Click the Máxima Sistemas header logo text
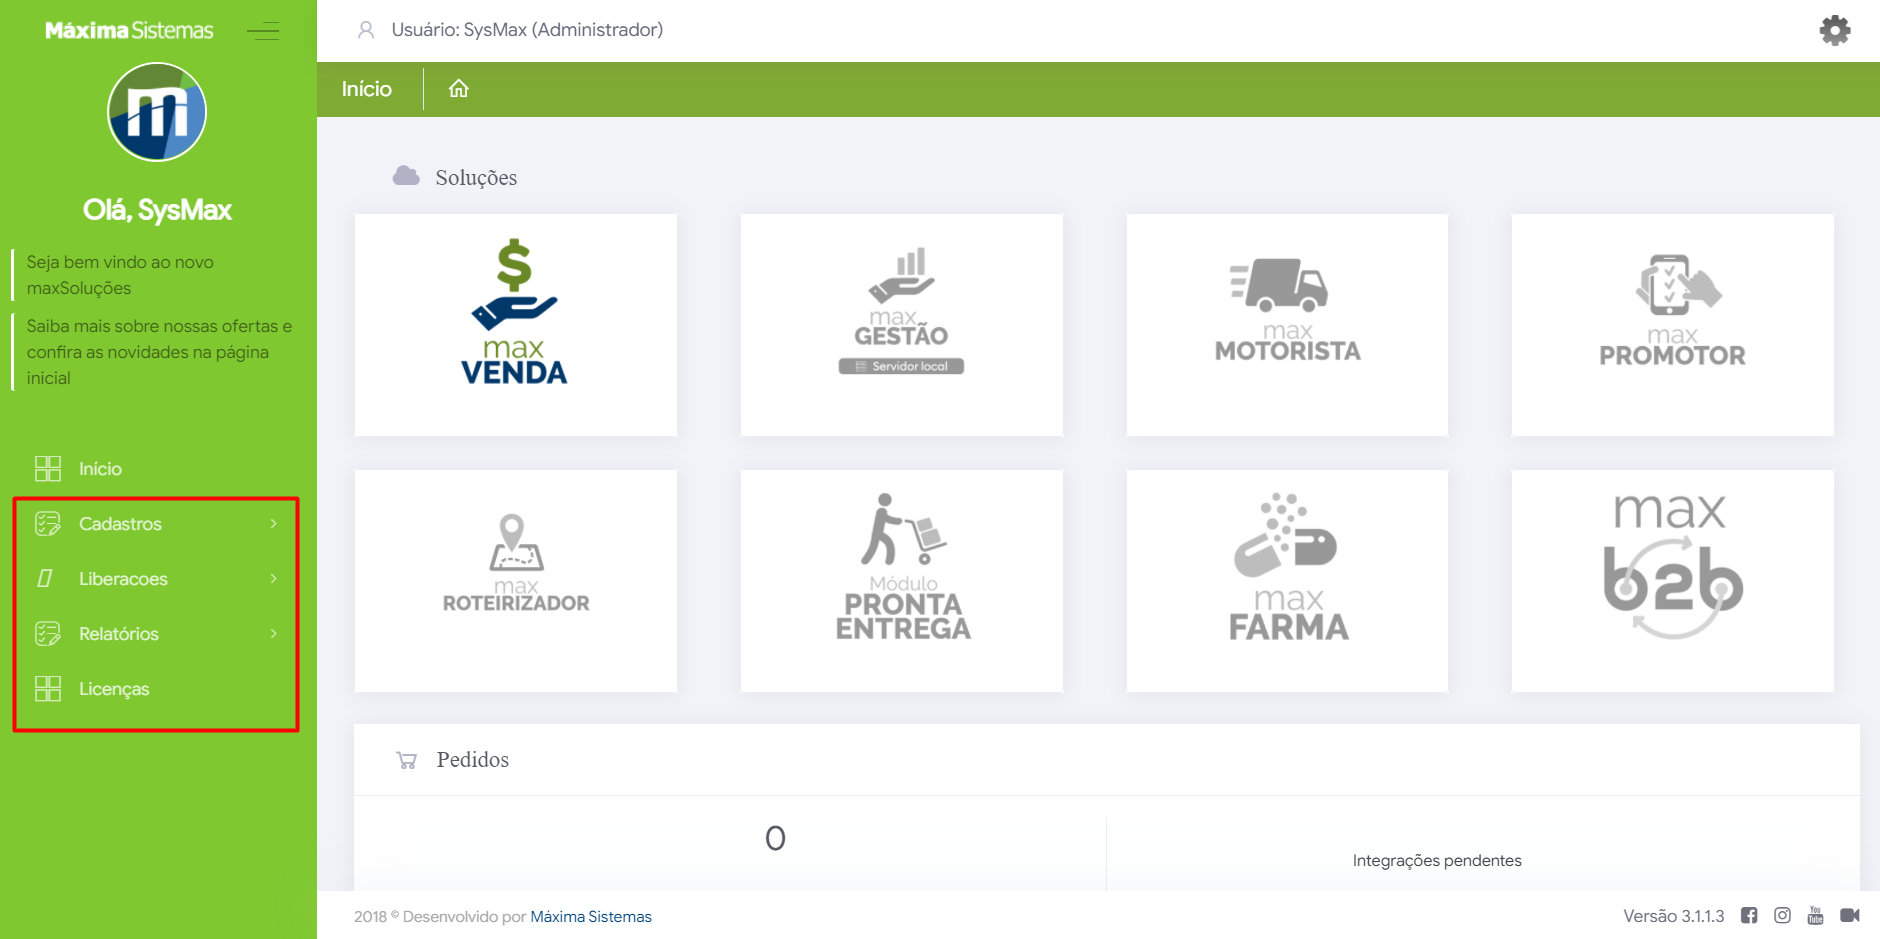 coord(129,31)
